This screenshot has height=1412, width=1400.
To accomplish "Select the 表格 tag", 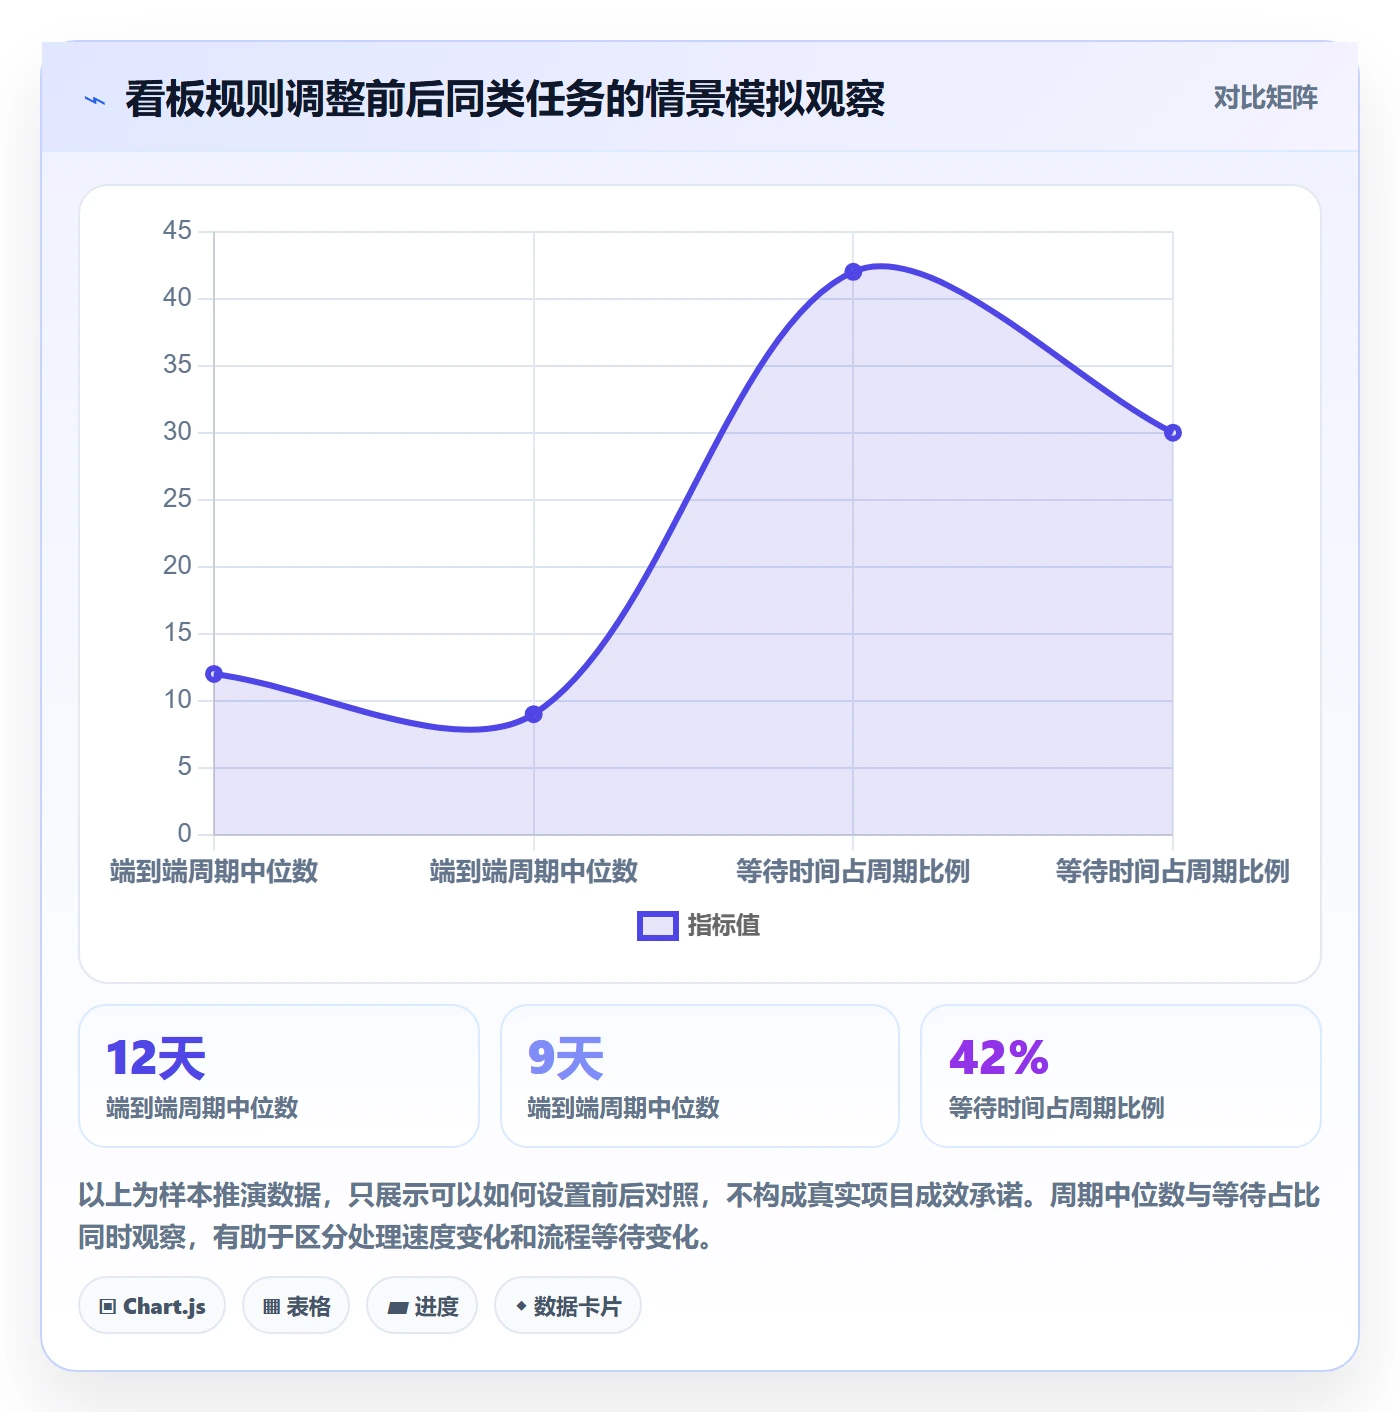I will coord(296,1306).
